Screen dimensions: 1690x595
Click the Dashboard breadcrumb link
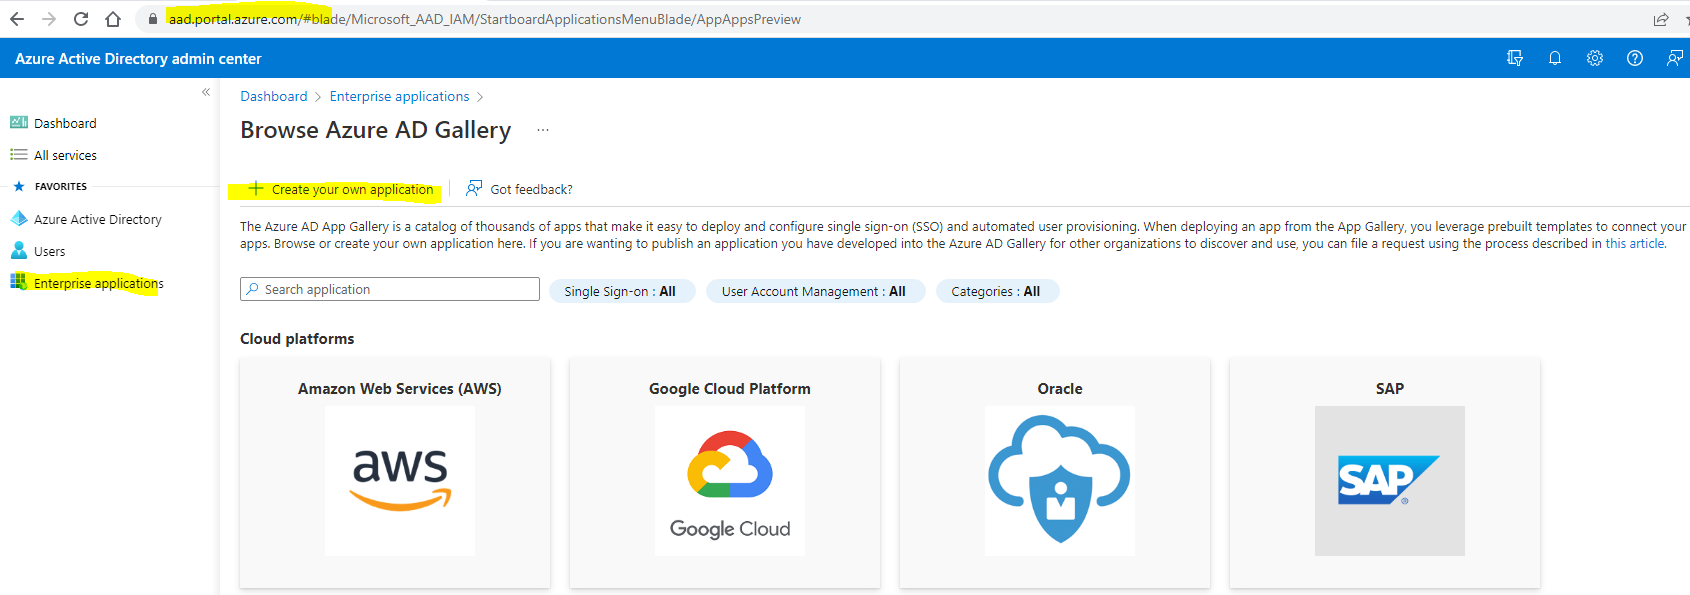(274, 96)
